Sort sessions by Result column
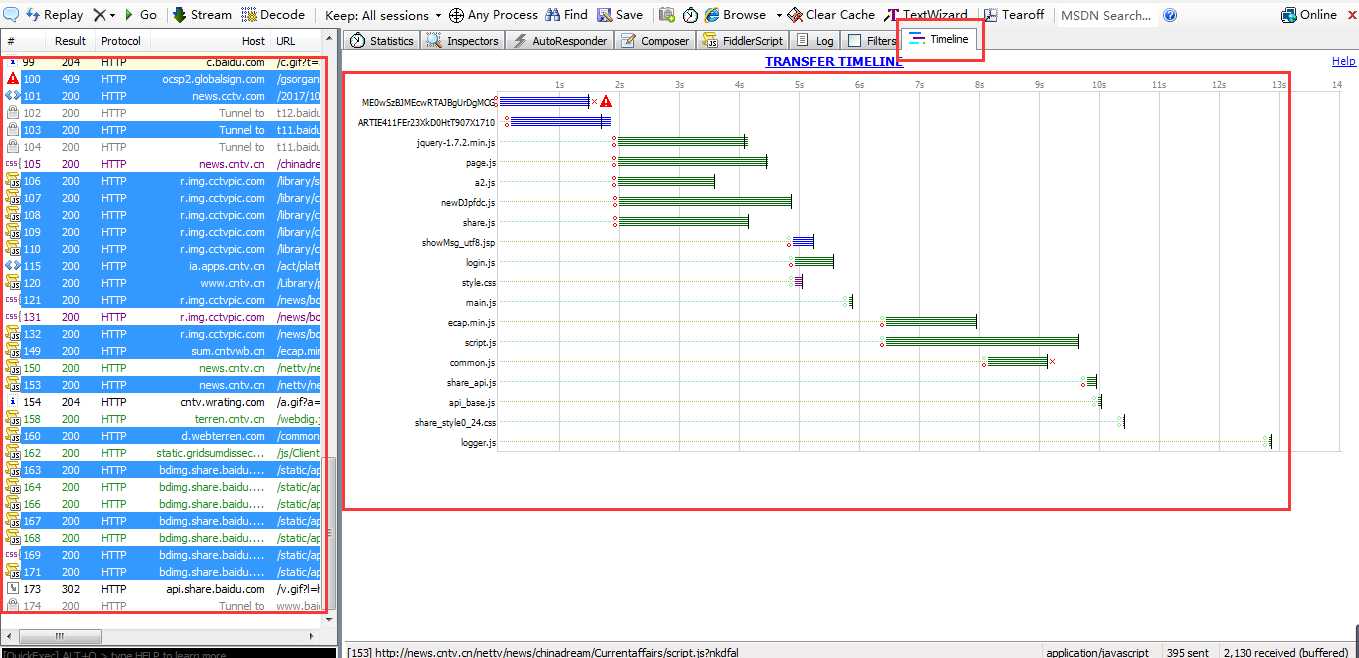 [70, 41]
